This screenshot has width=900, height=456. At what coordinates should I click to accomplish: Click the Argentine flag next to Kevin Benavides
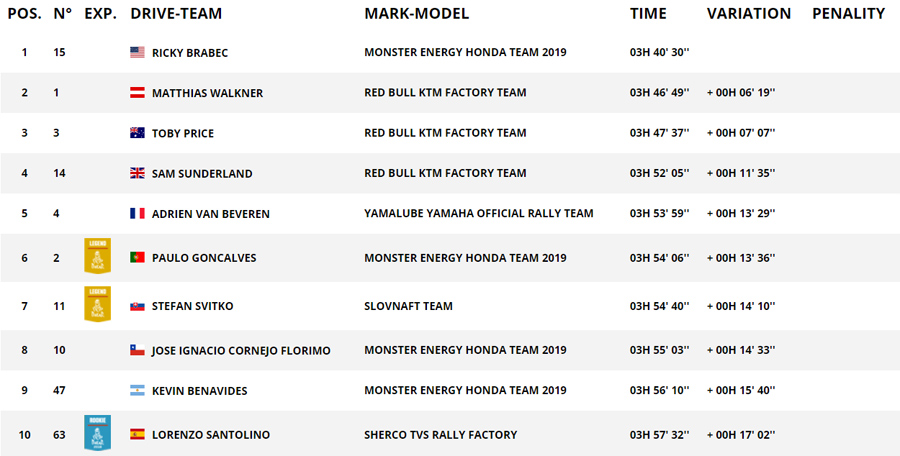pos(138,390)
